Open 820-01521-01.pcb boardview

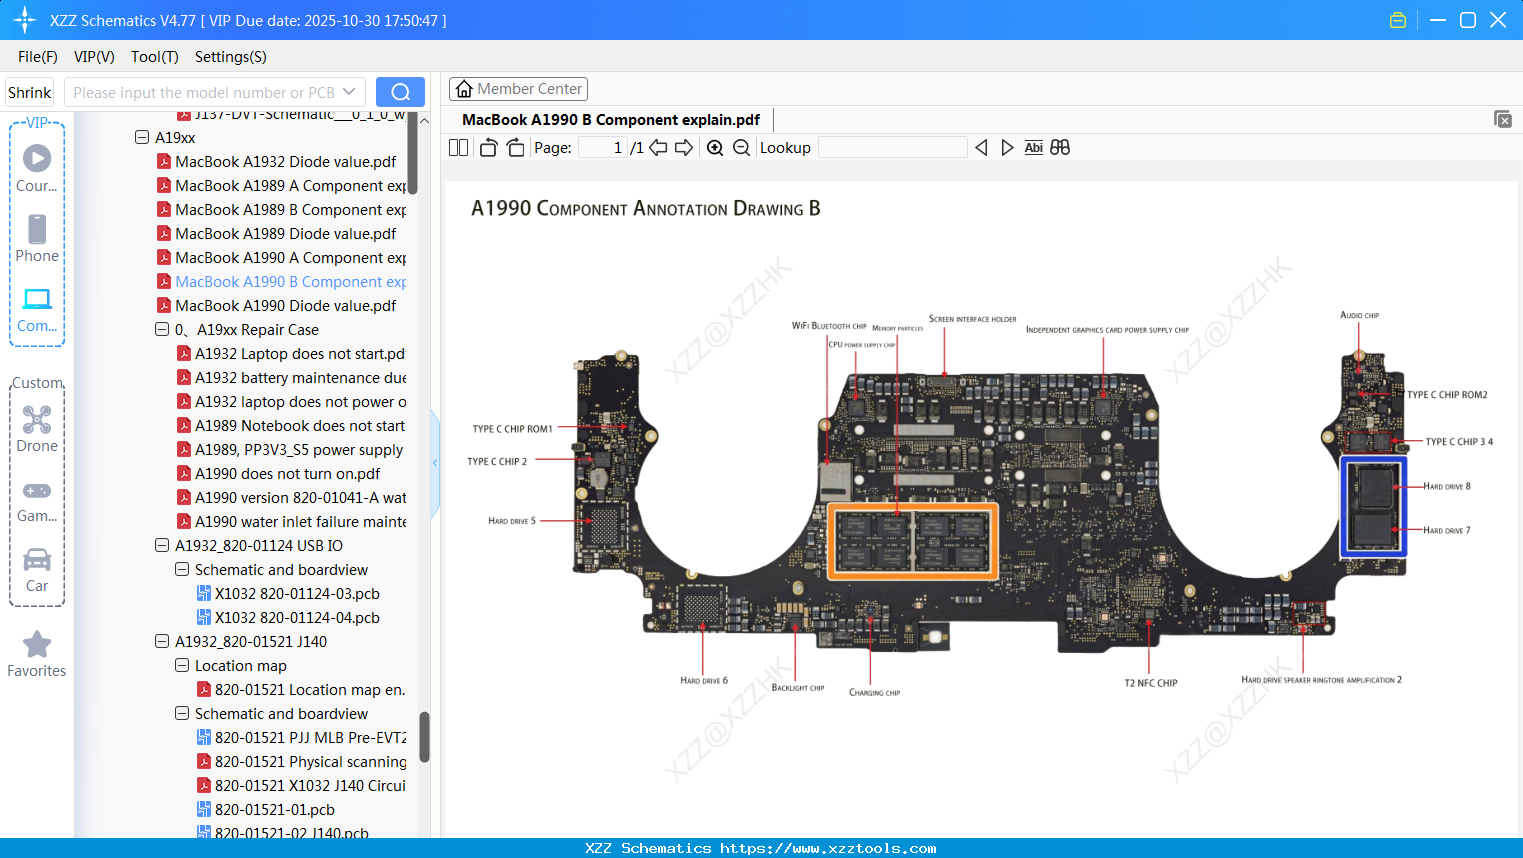point(274,809)
